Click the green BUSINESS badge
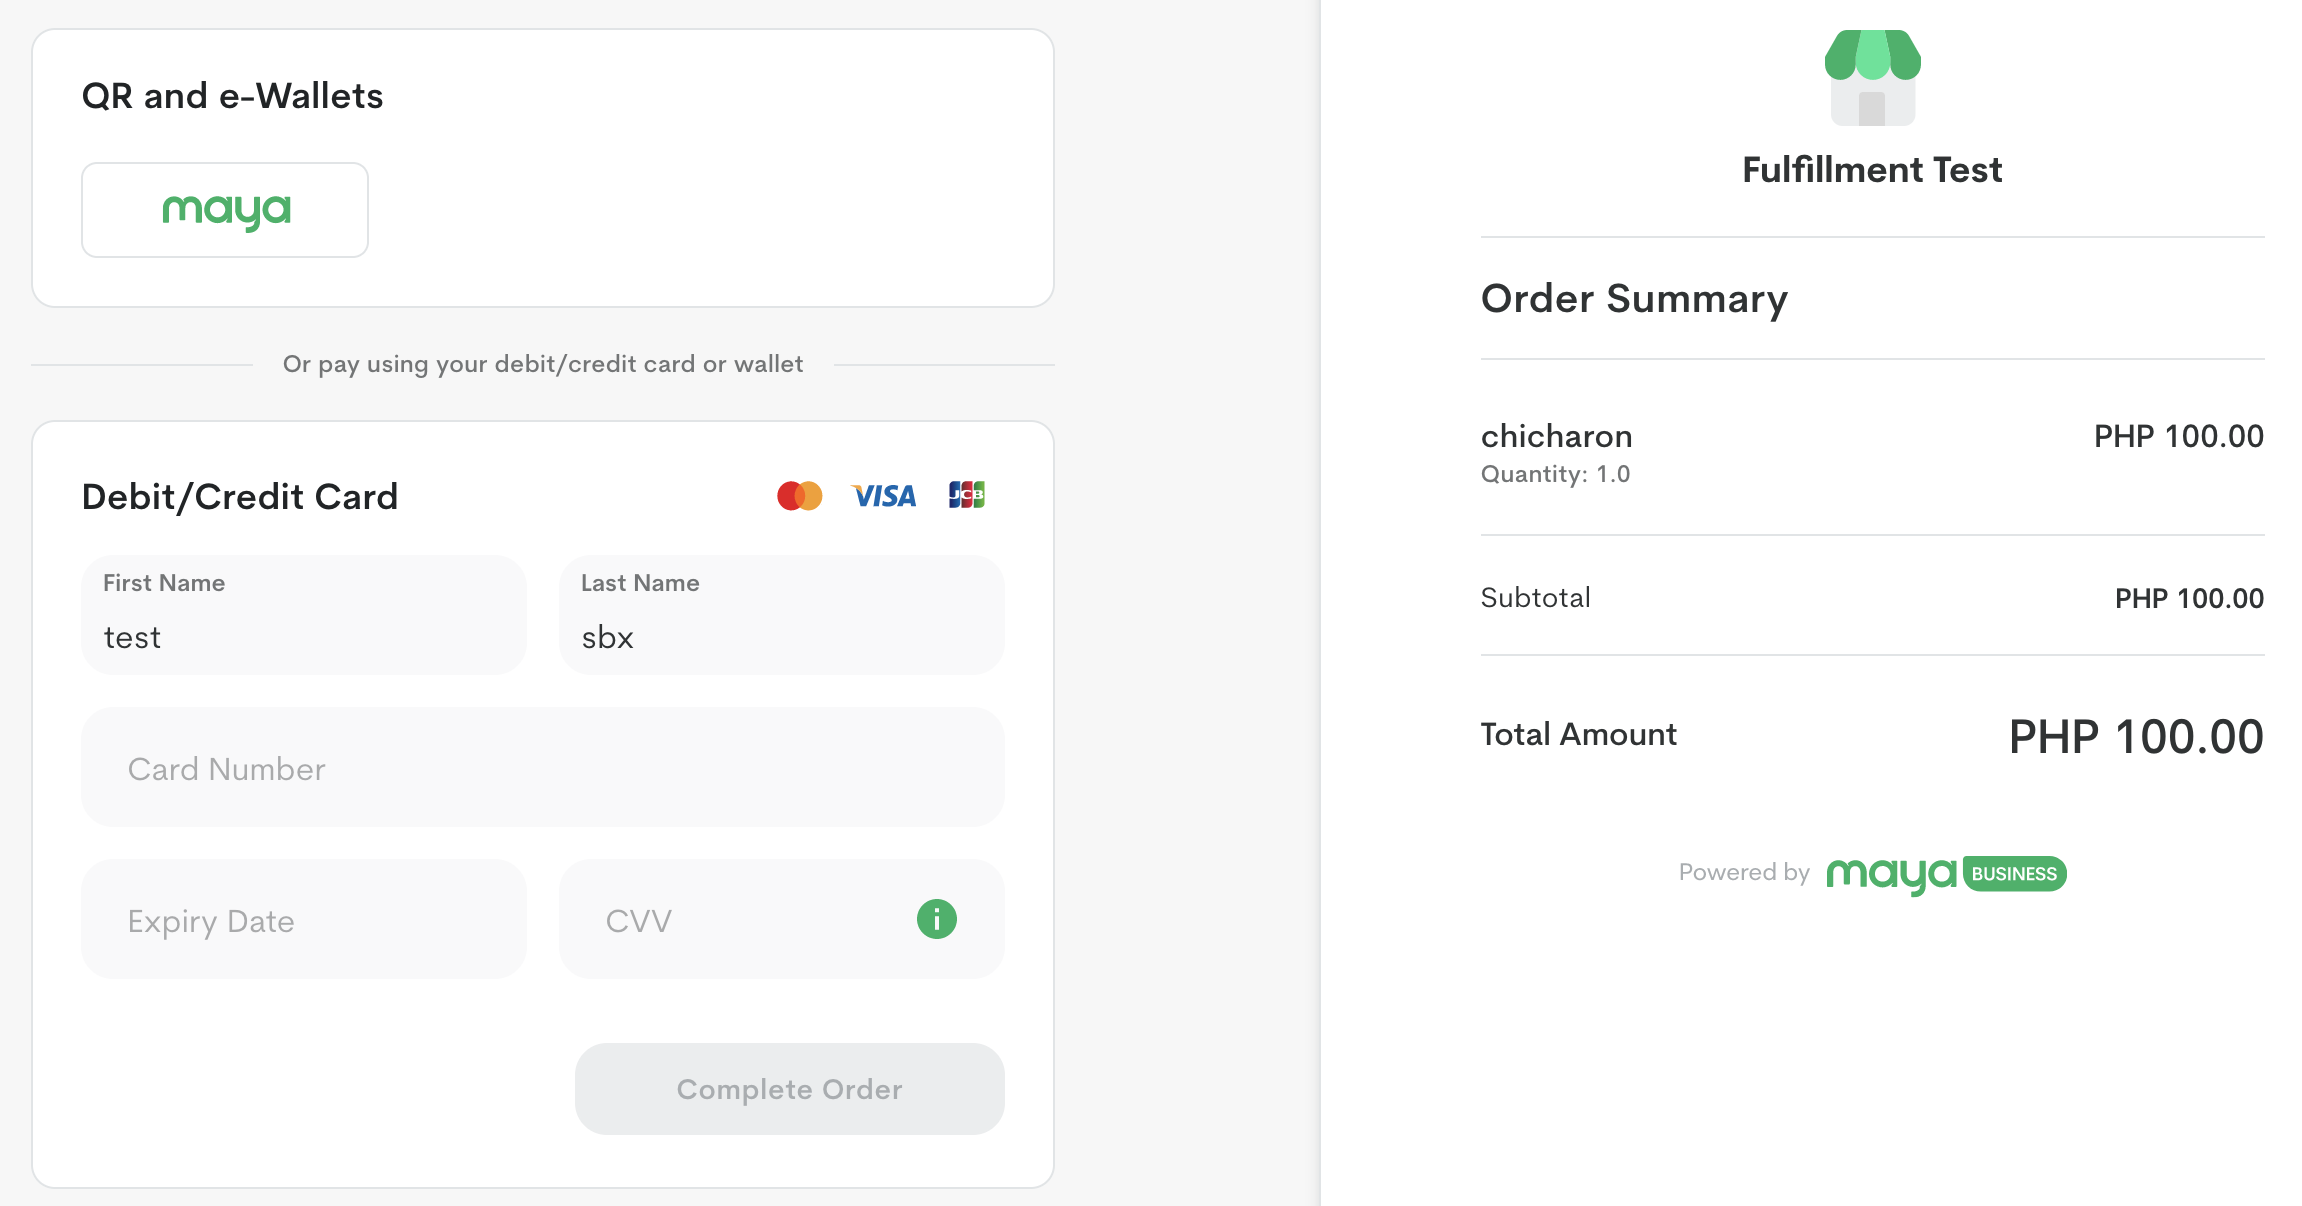 pyautogui.click(x=2014, y=874)
